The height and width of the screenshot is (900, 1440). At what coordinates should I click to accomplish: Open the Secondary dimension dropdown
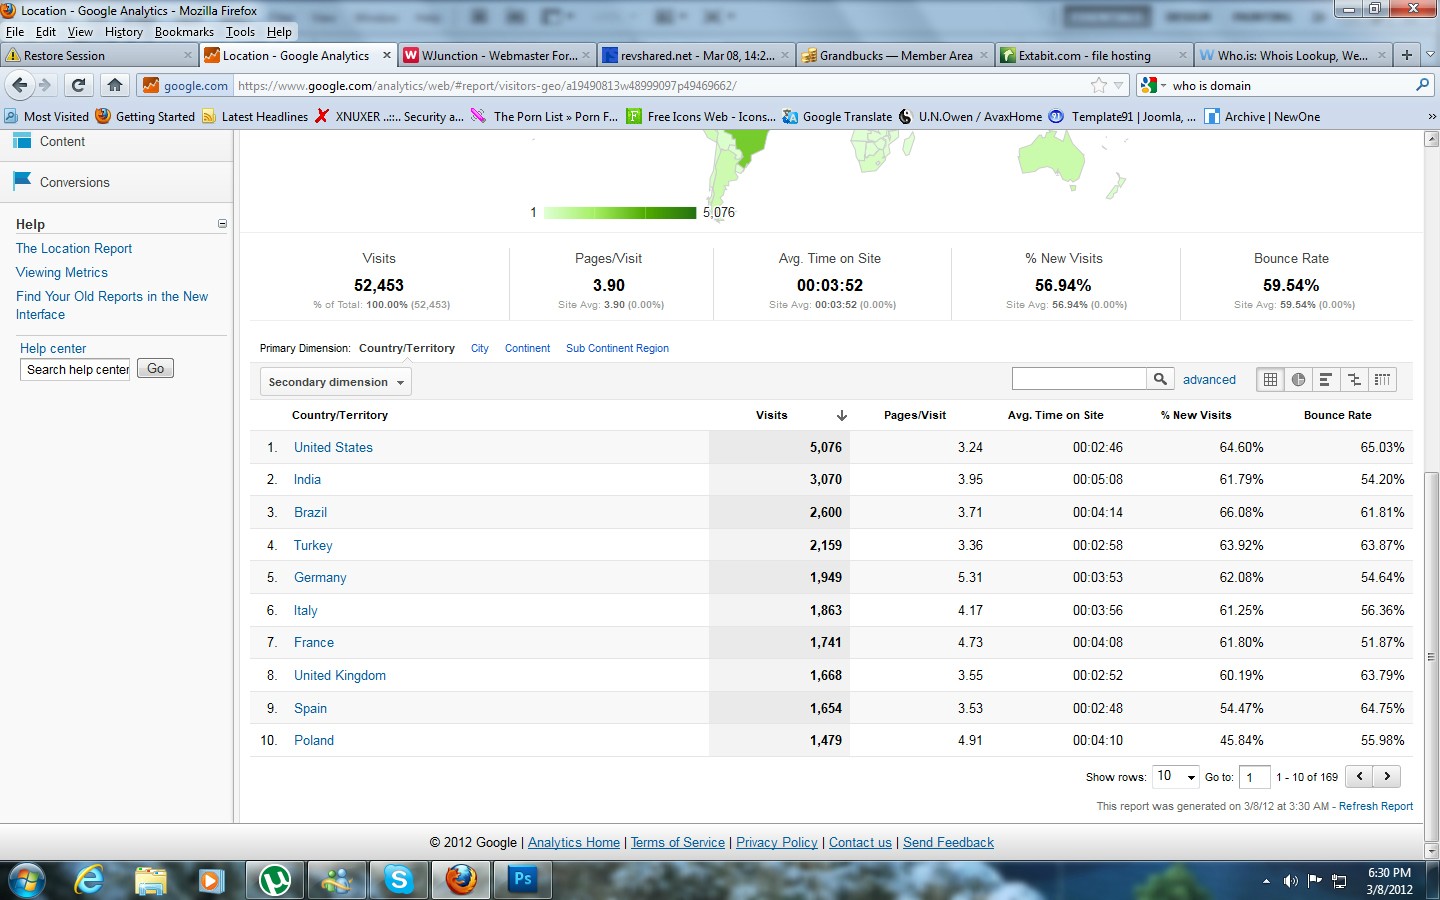click(x=335, y=382)
